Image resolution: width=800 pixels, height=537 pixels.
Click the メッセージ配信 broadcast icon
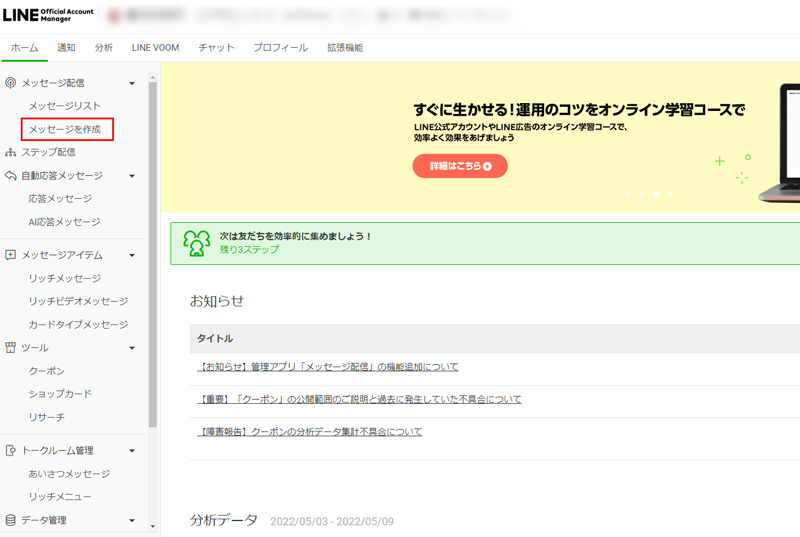(10, 83)
